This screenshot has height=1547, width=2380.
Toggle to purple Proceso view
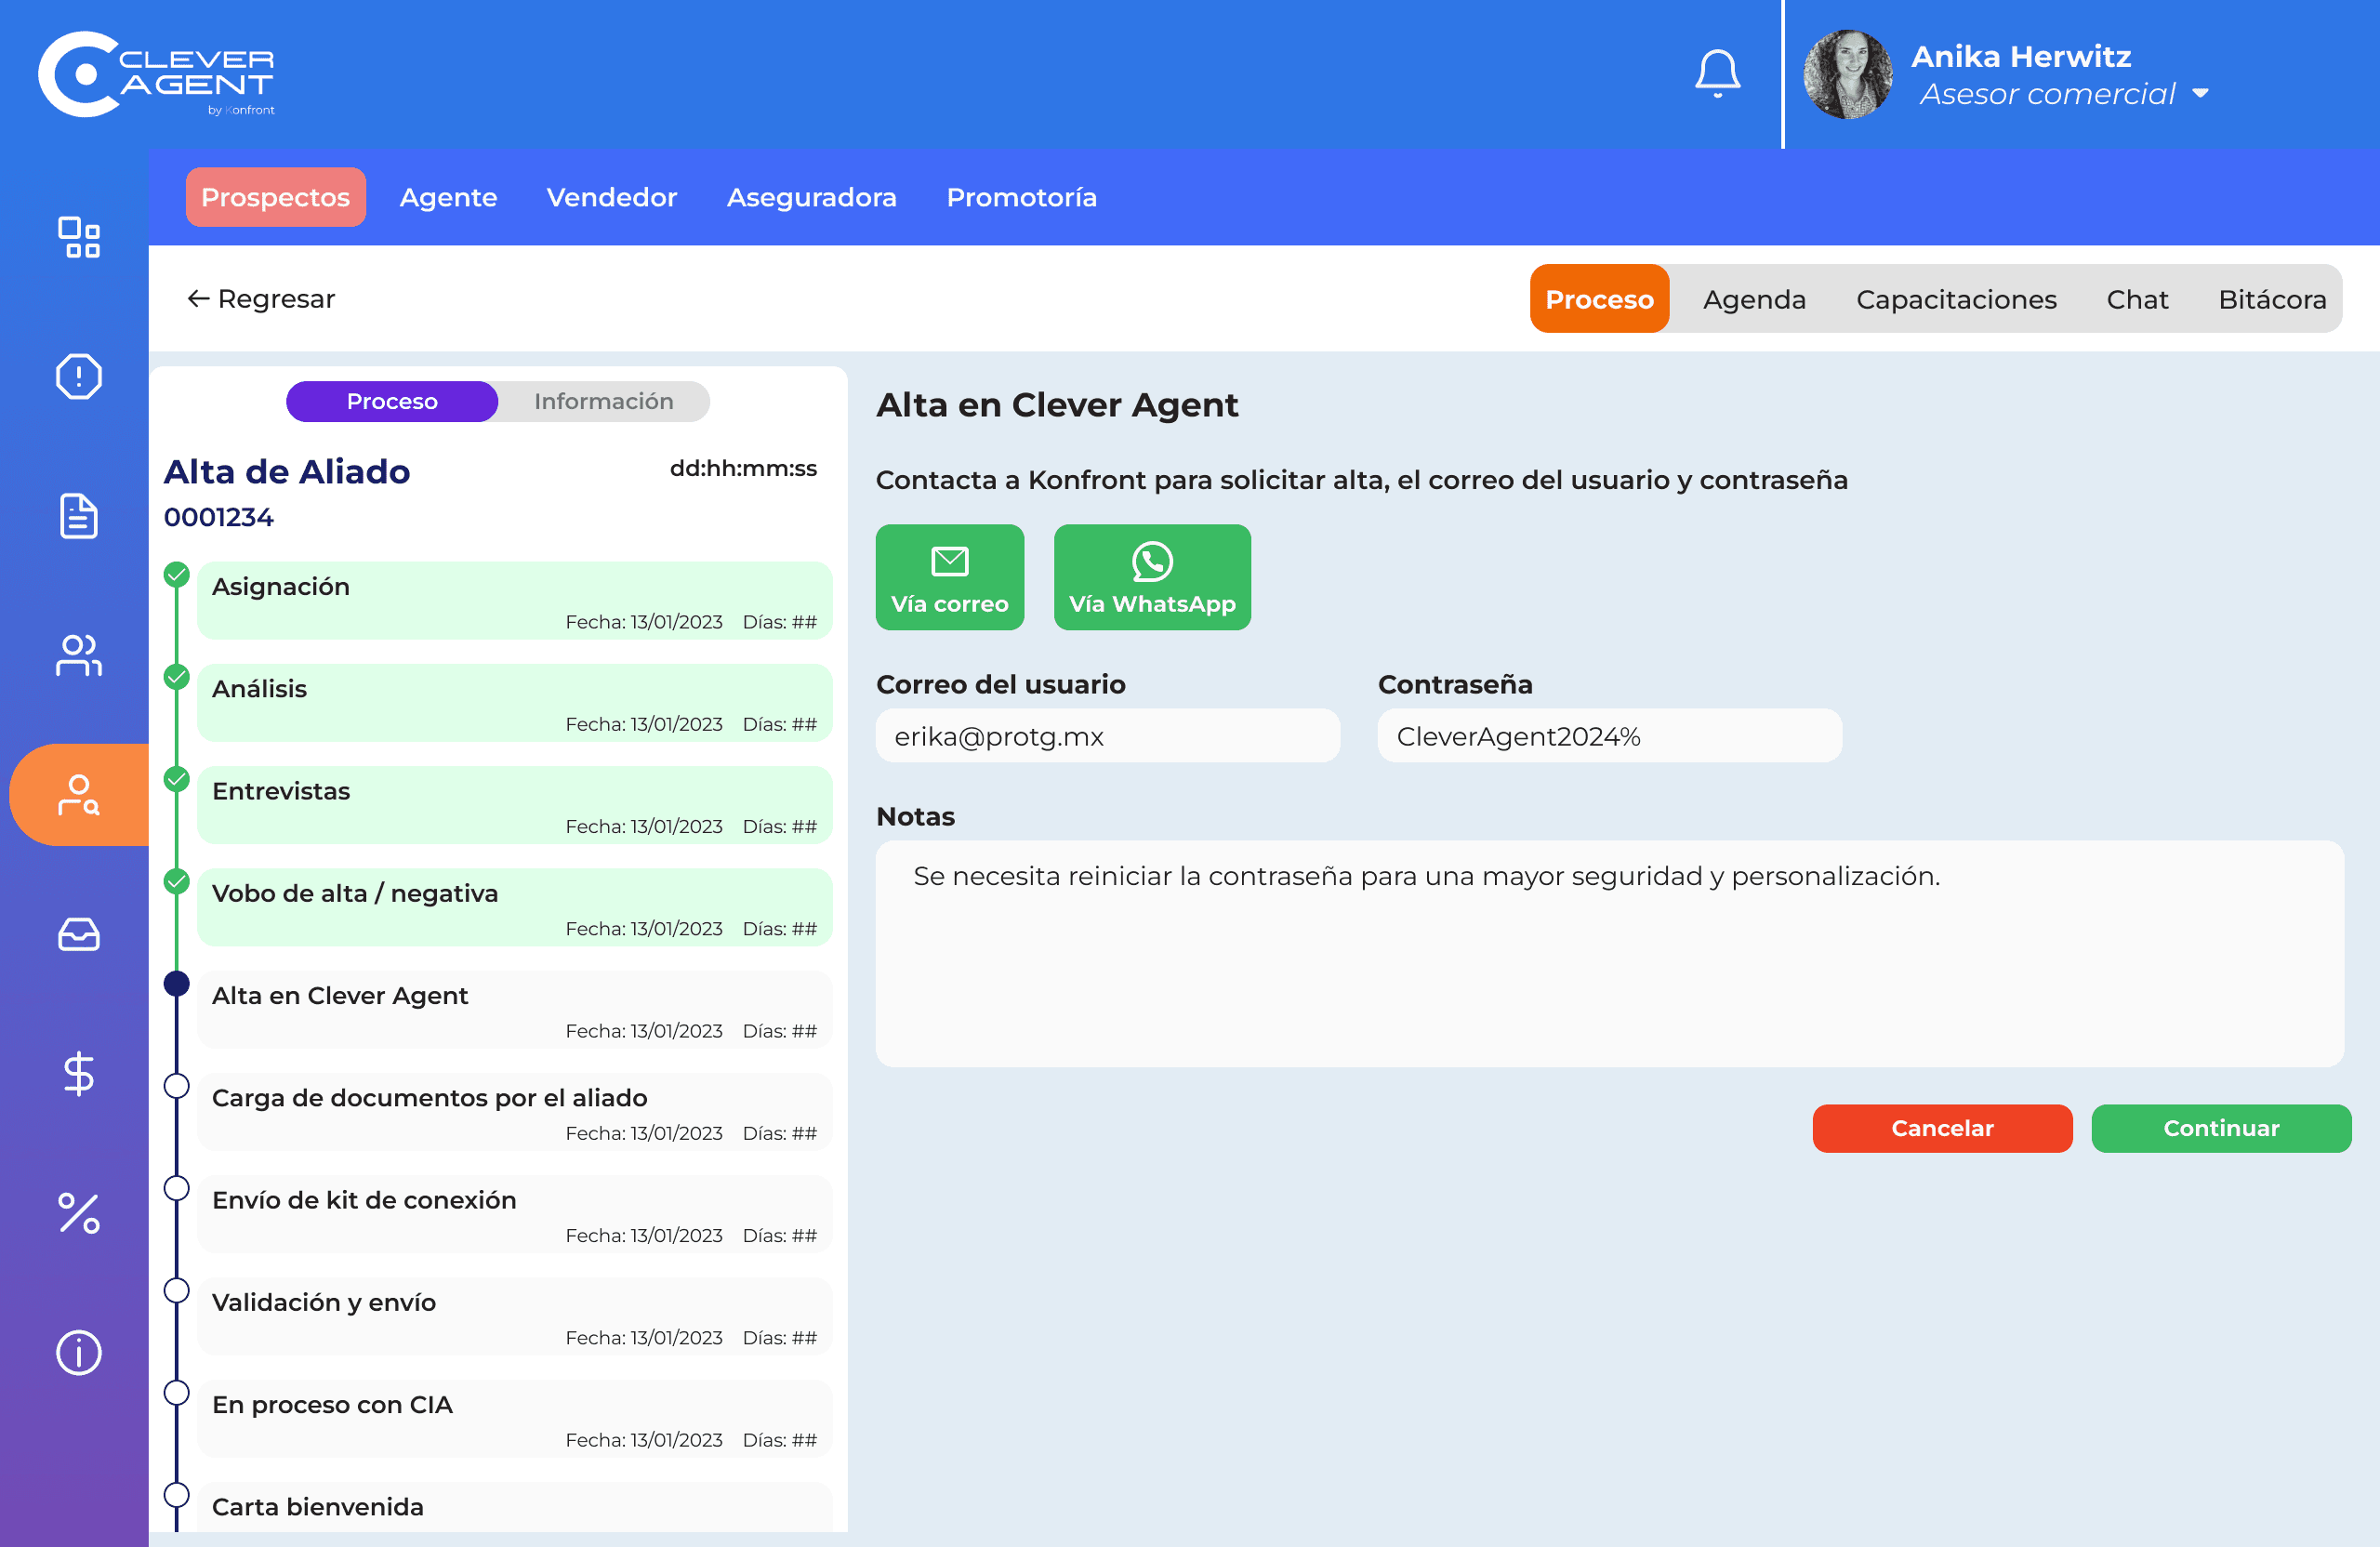392,401
